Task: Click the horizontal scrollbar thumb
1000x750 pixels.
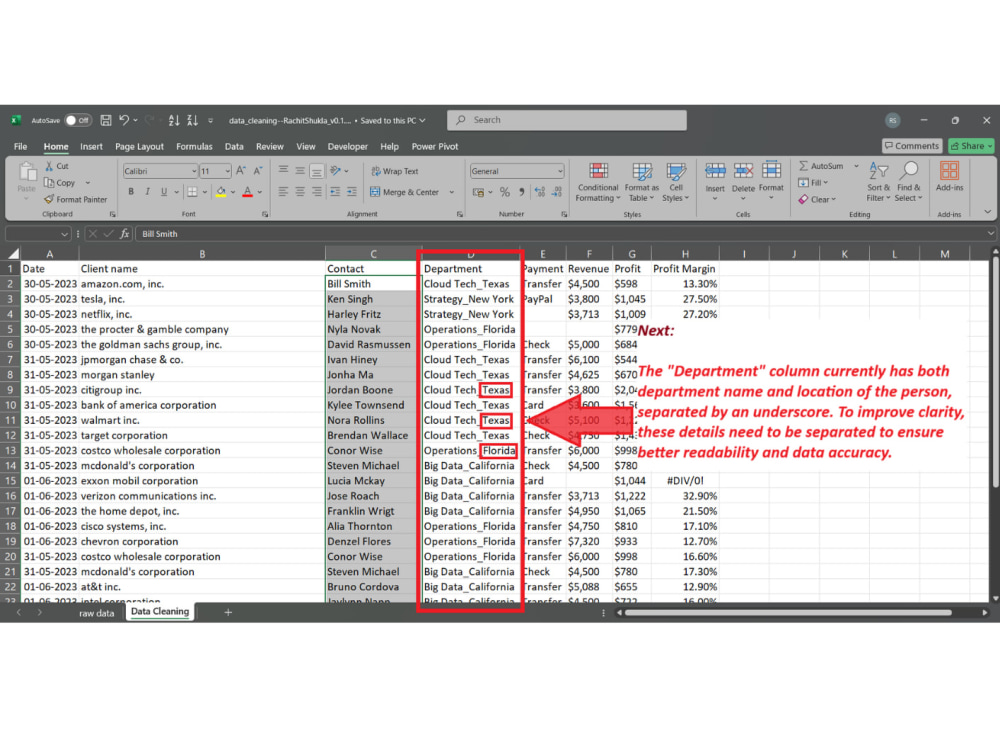Action: (788, 613)
